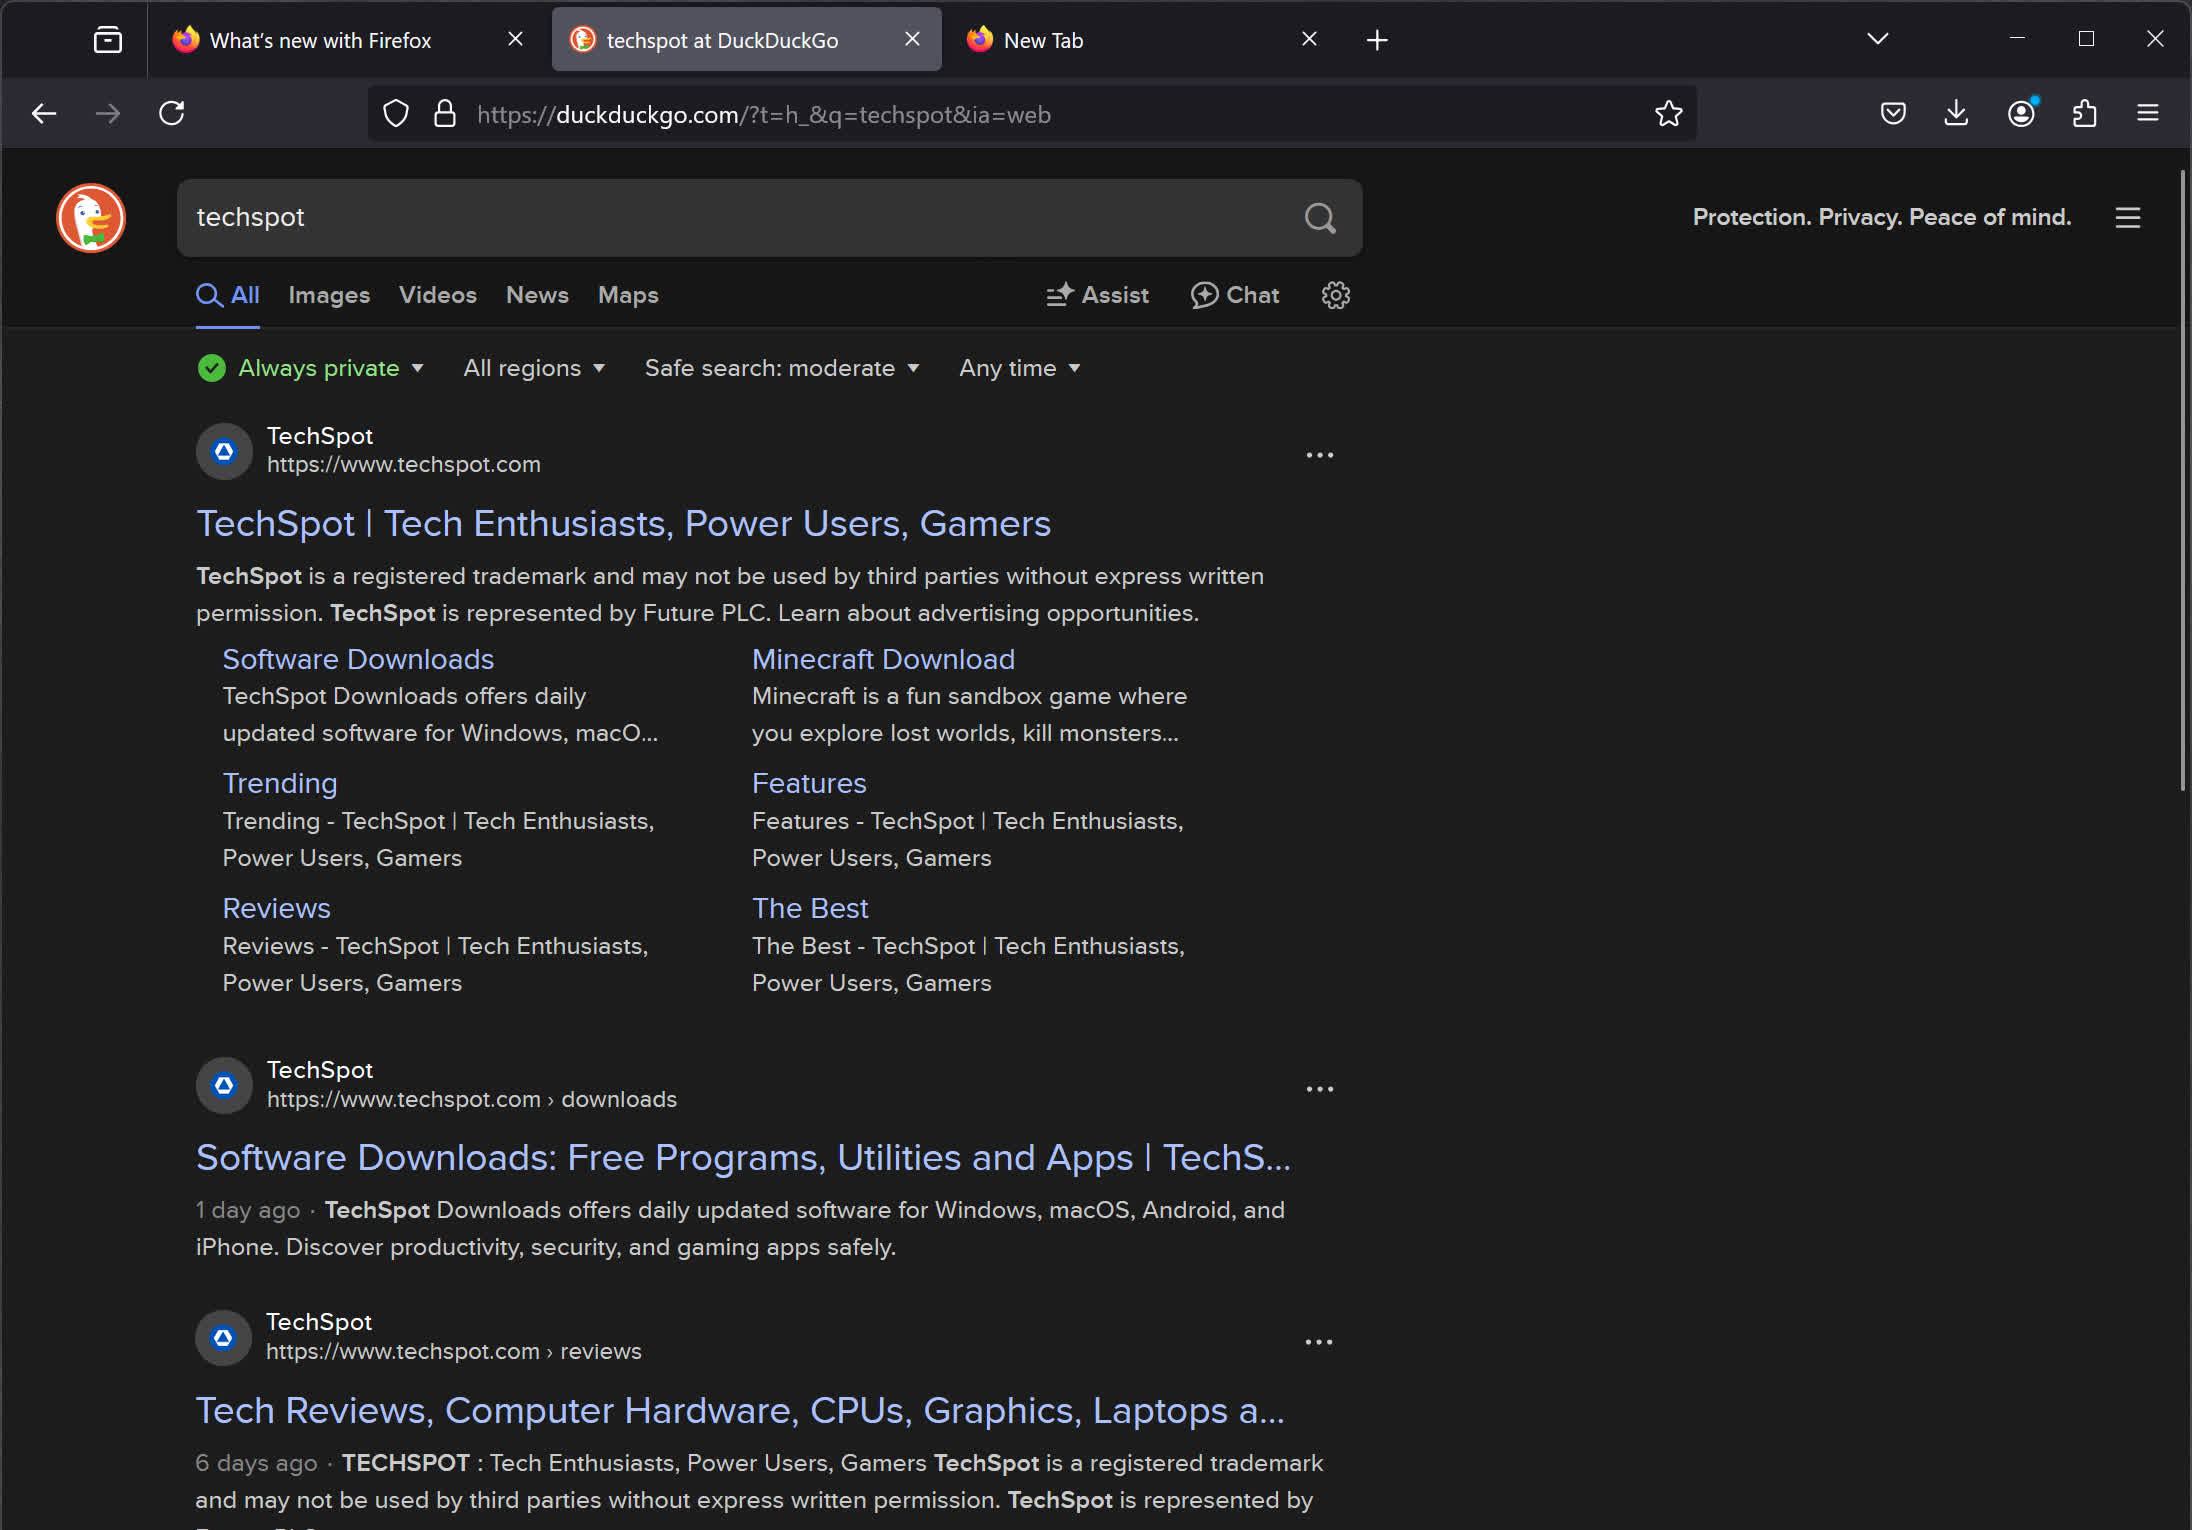This screenshot has width=2192, height=1530.
Task: Open the Reviews sitelink
Action: 276,908
